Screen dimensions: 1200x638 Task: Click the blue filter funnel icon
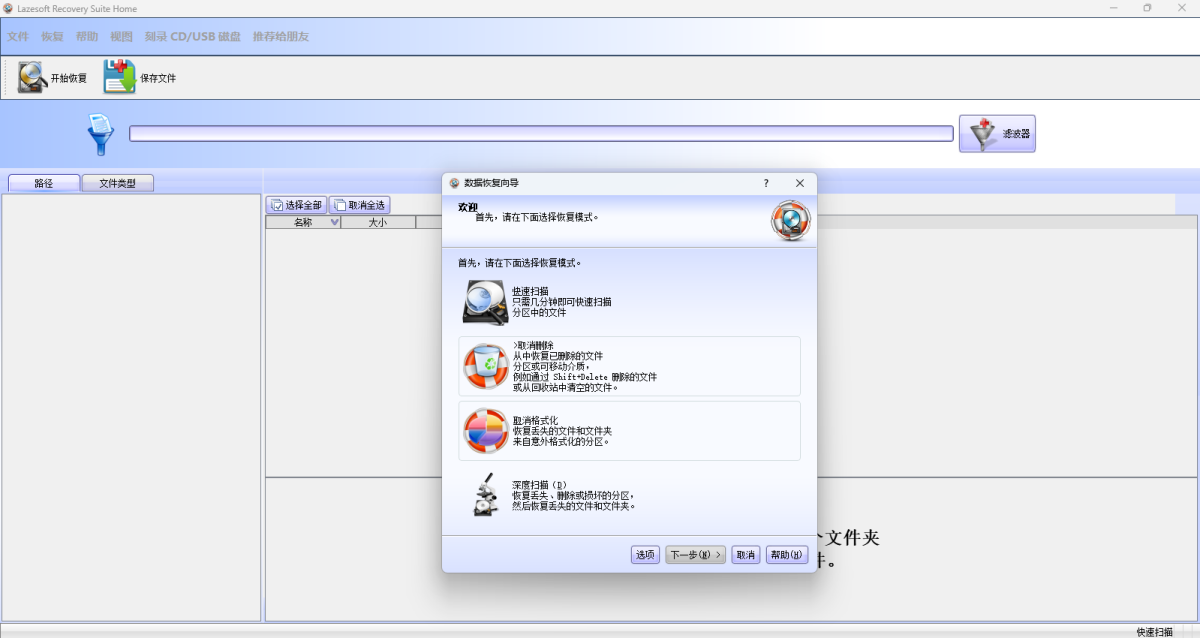[101, 134]
